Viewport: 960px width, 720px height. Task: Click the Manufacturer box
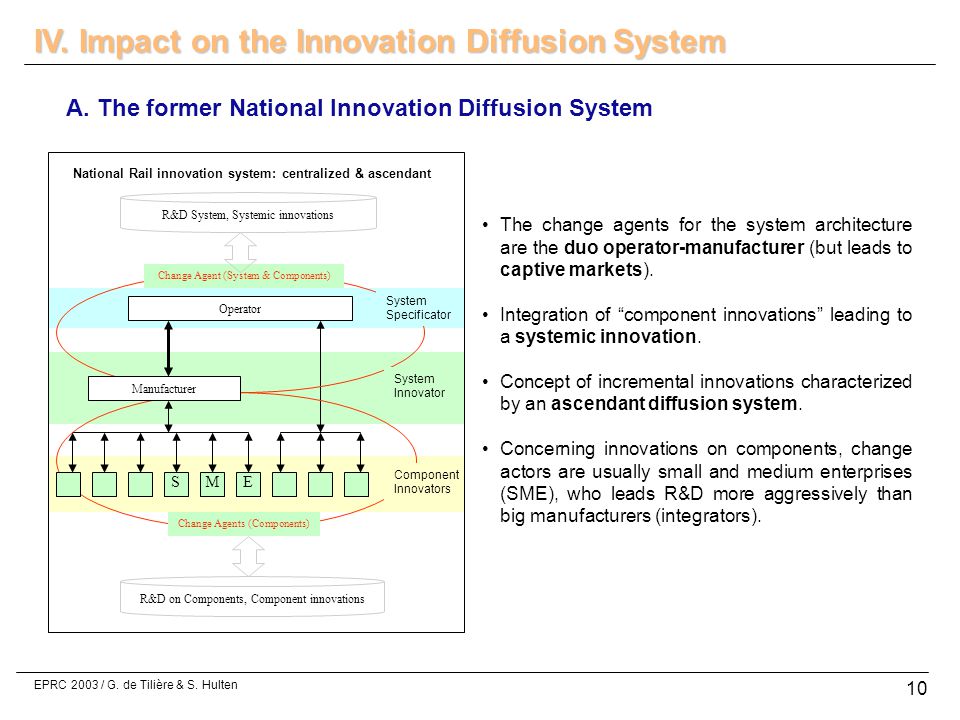pos(164,389)
